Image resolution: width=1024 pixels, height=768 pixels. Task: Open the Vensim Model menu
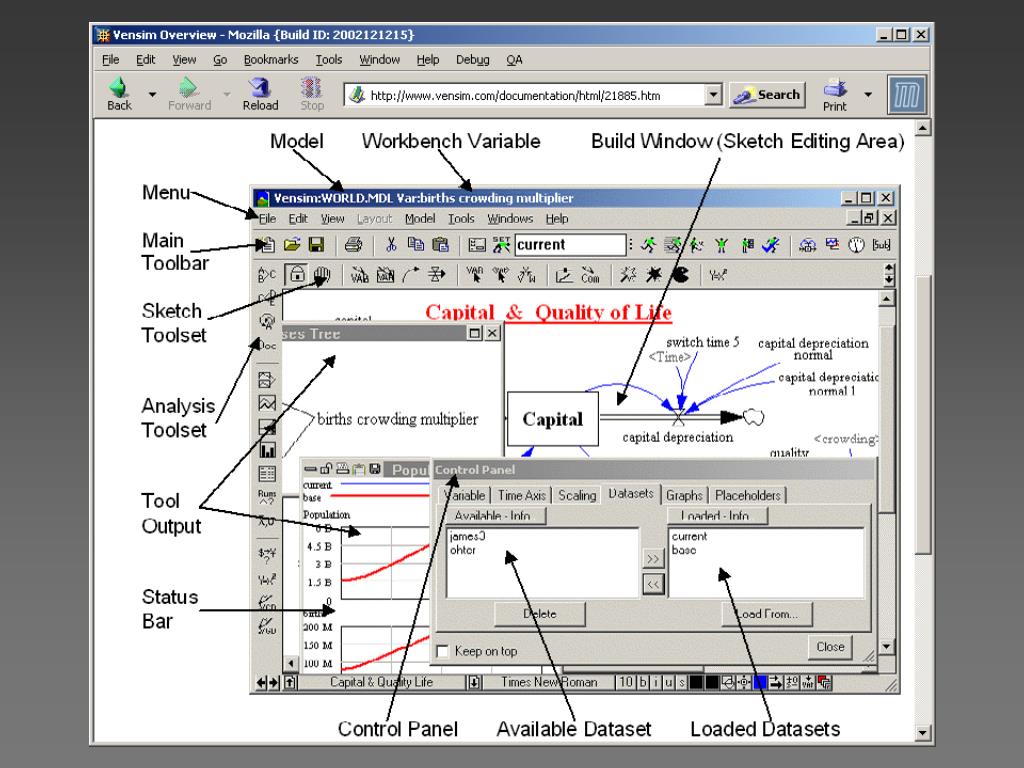[419, 219]
